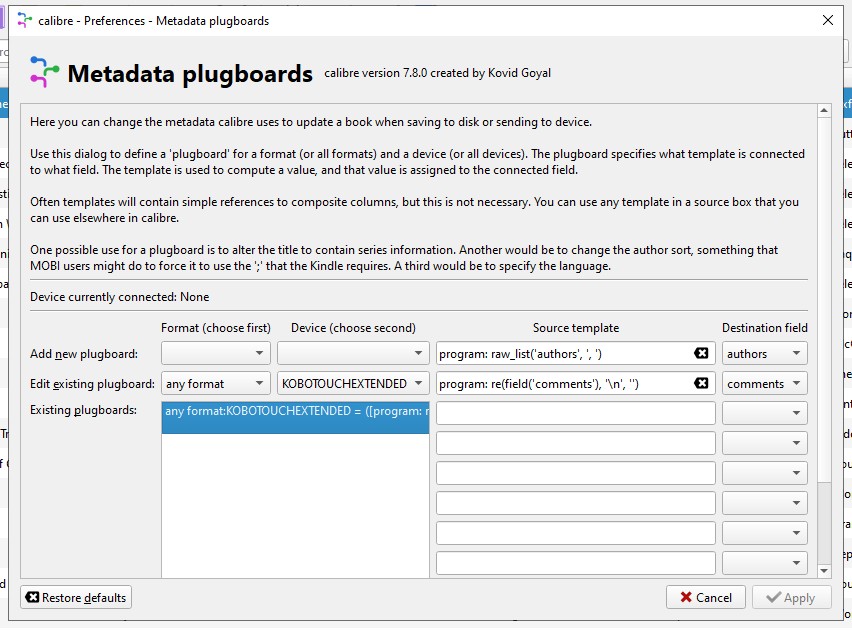Open the 'authors' destination field dropdown
The image size is (852, 631).
(x=765, y=353)
